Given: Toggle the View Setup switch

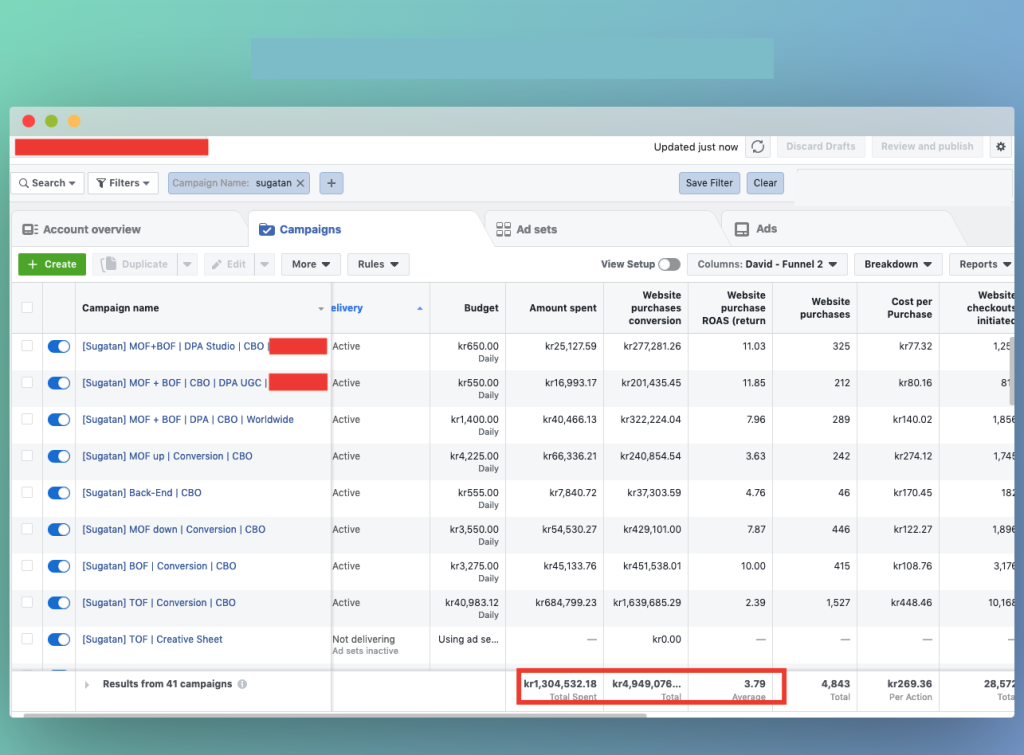Looking at the screenshot, I should (x=669, y=265).
